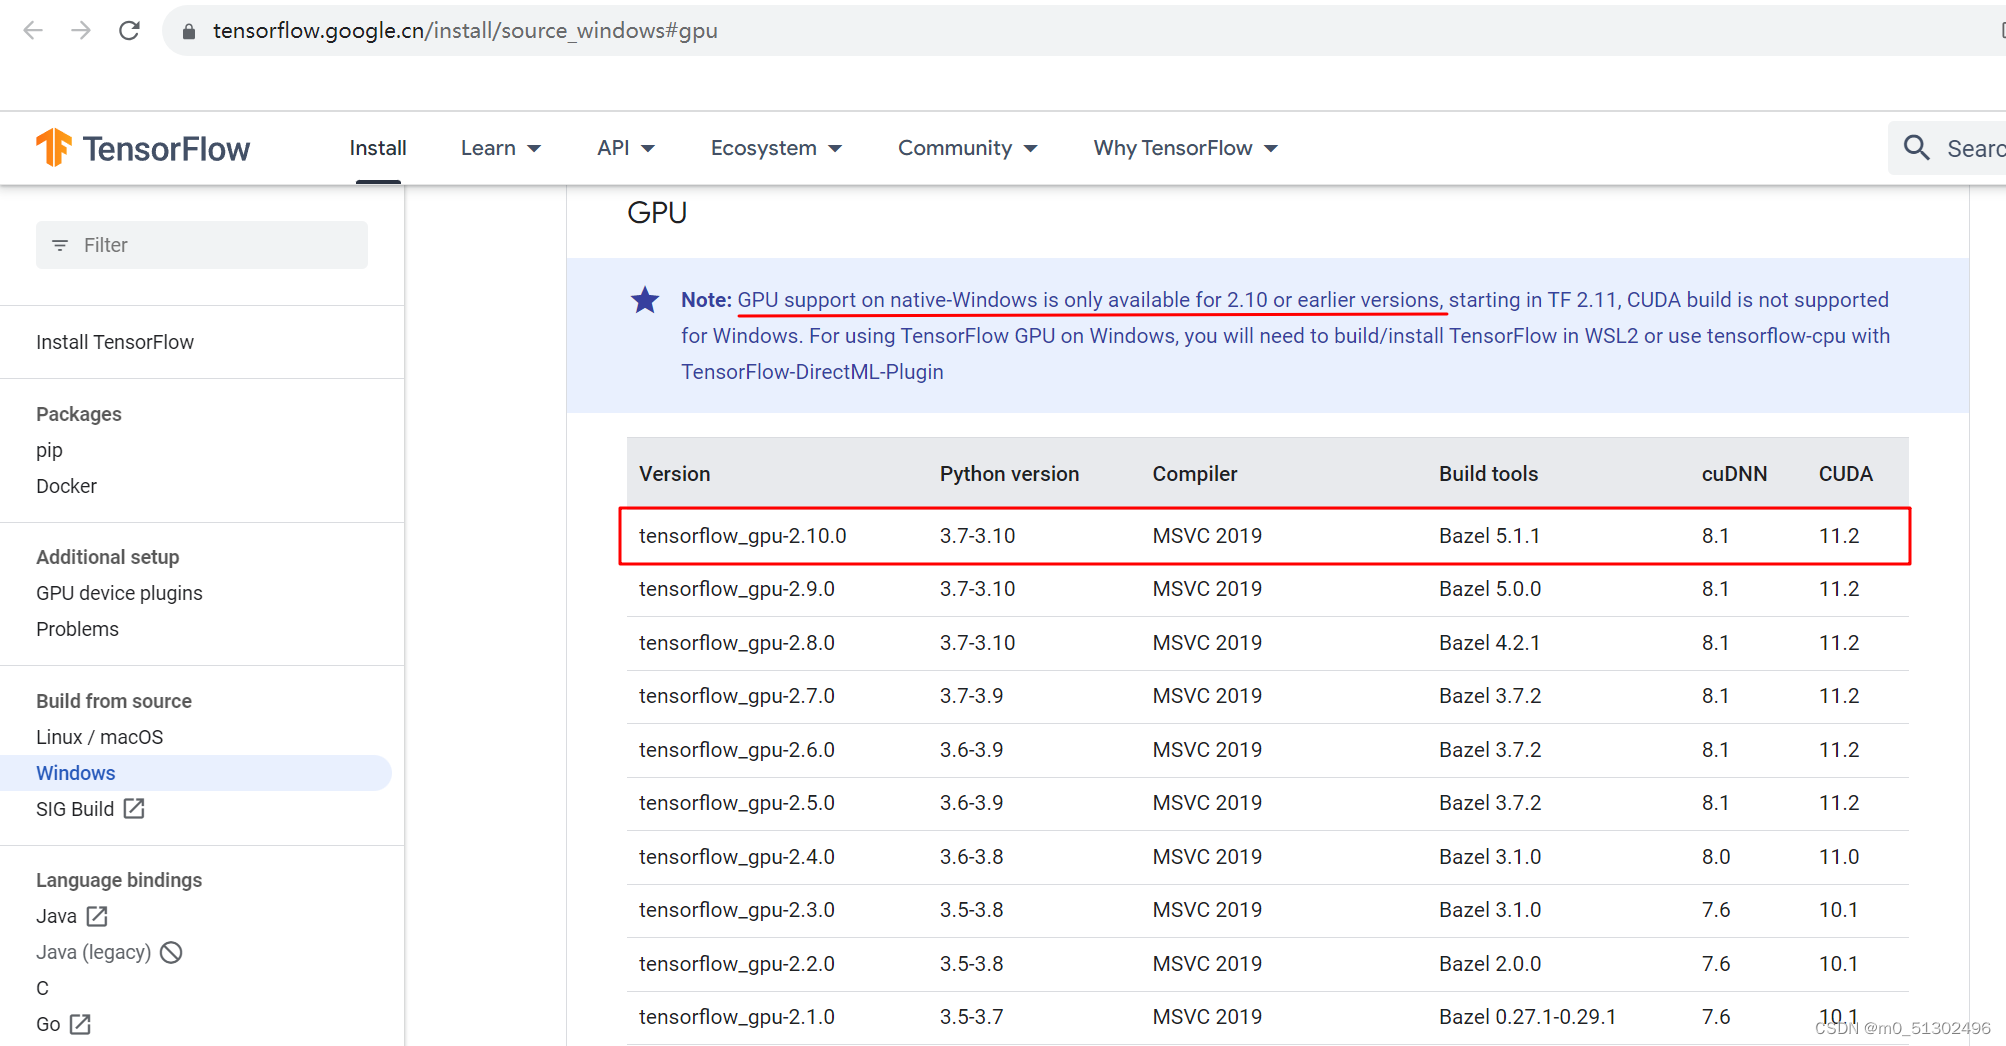Click the Version column header
Viewport: 2006px width, 1046px height.
pyautogui.click(x=675, y=474)
